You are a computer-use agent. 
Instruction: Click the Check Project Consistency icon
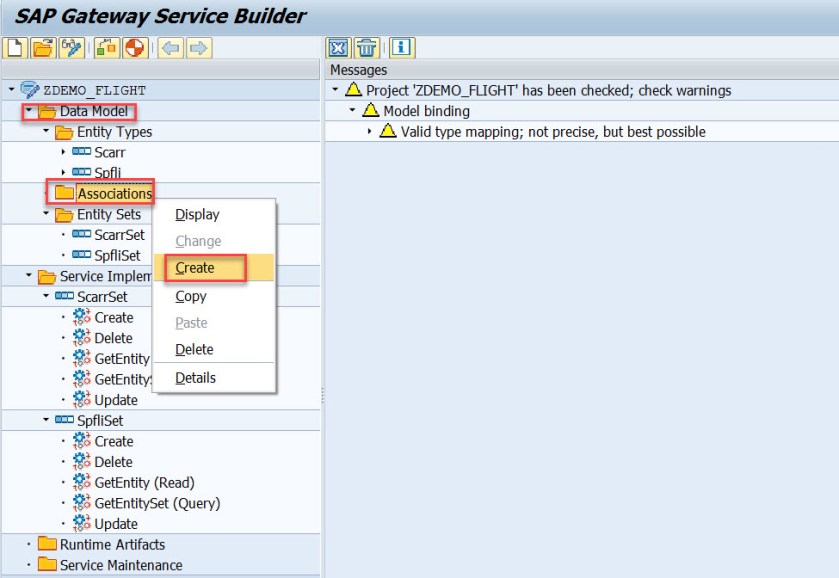pos(106,48)
